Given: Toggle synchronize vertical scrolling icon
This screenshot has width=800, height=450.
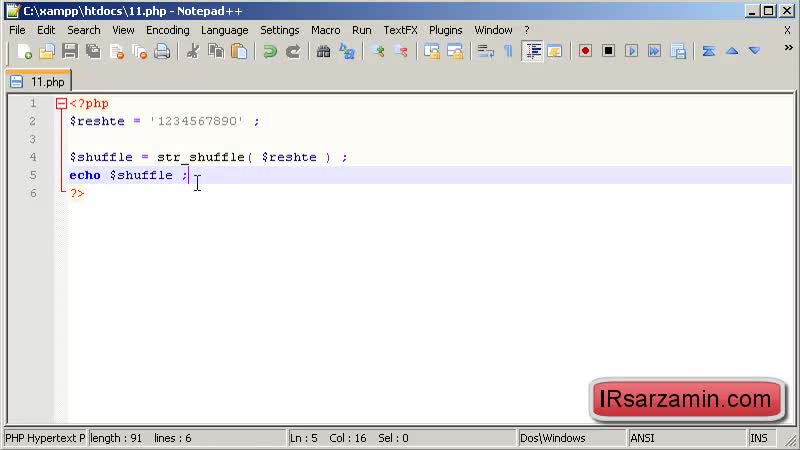Looking at the screenshot, I should 432,52.
